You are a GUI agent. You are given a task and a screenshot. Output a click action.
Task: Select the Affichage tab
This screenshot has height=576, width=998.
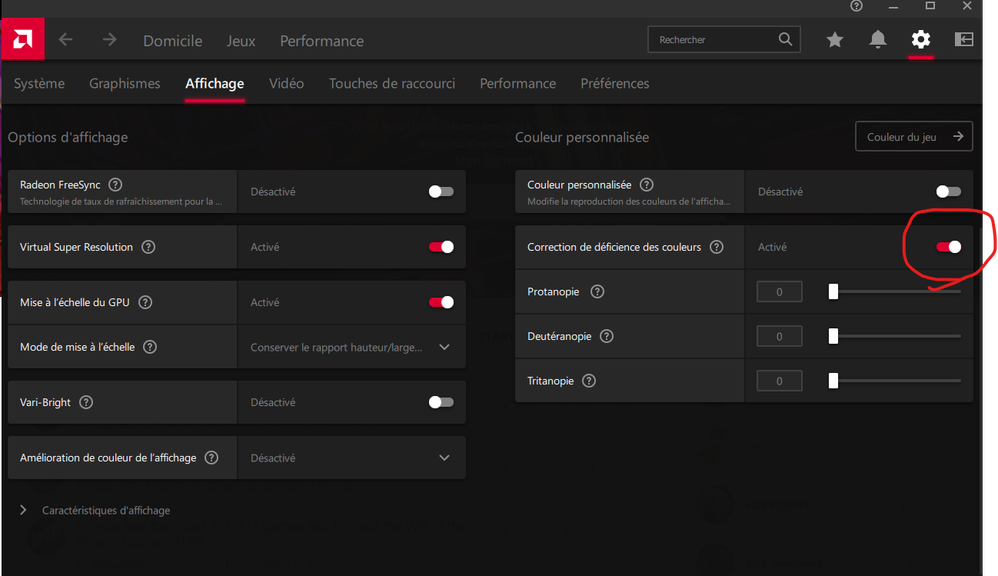(214, 83)
